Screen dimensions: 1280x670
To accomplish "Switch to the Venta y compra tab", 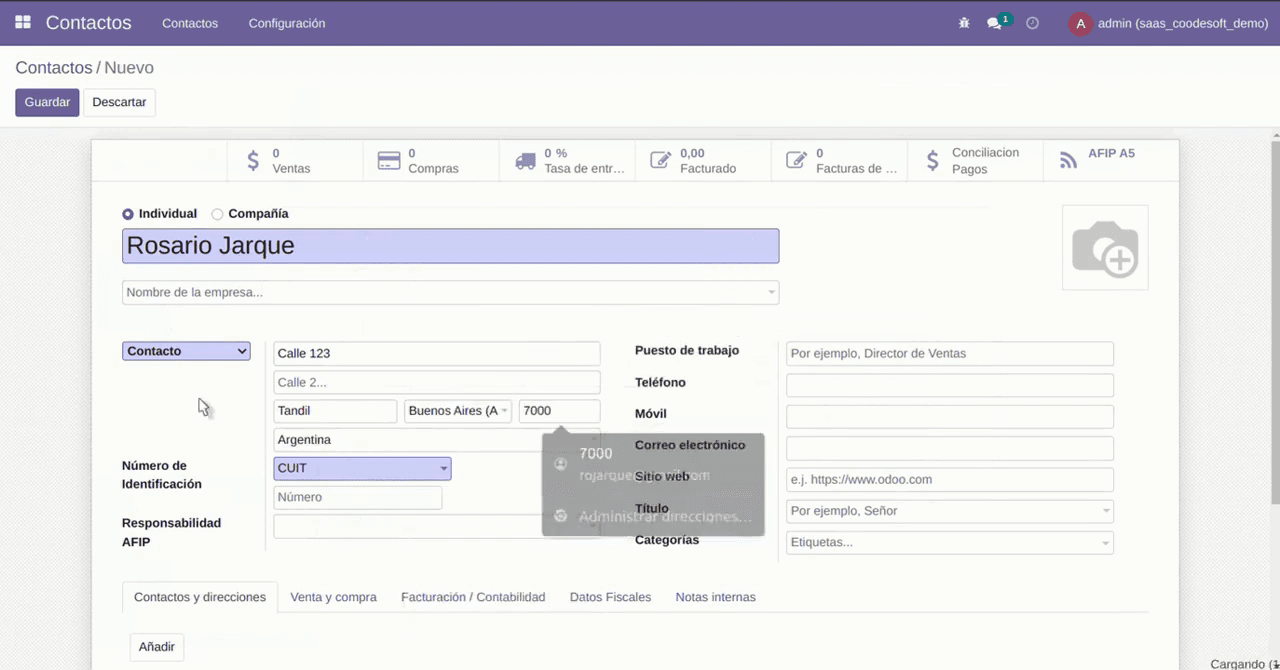I will coord(334,597).
